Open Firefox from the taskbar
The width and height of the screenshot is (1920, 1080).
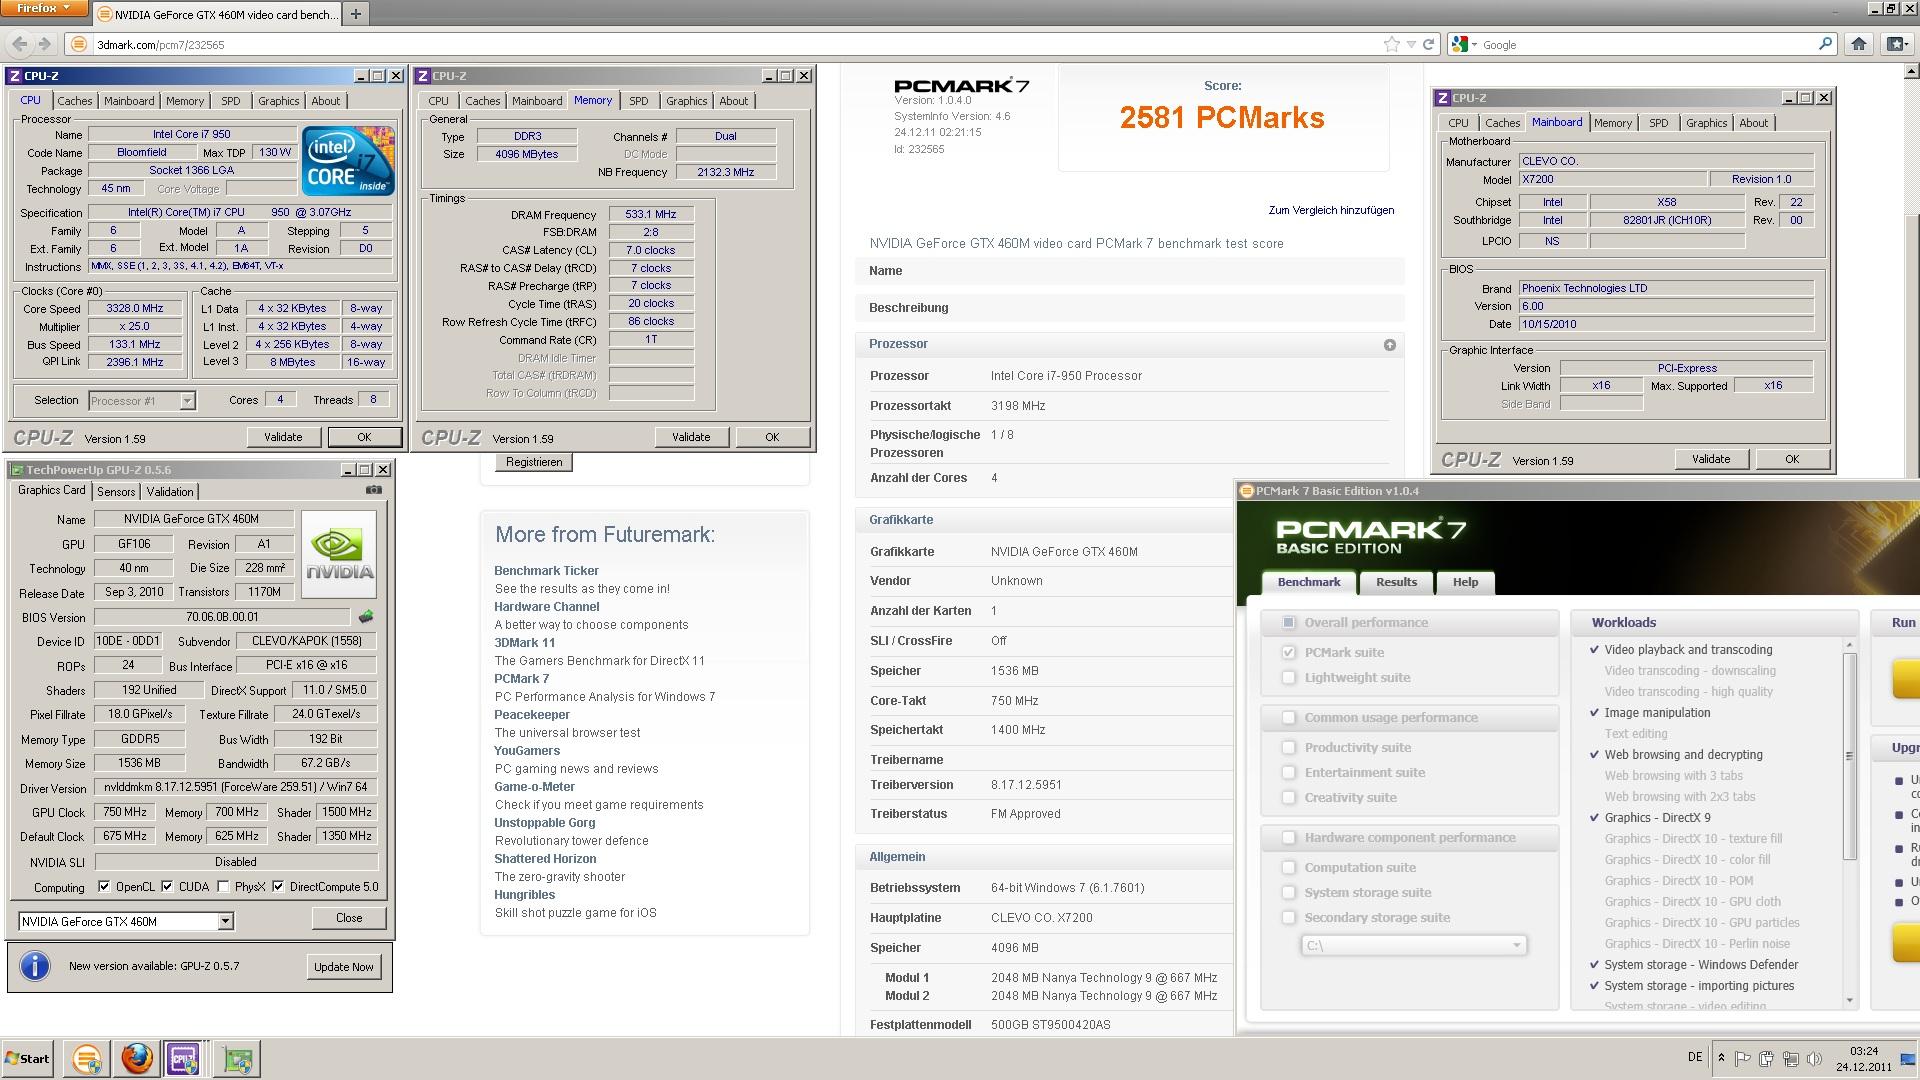137,1058
